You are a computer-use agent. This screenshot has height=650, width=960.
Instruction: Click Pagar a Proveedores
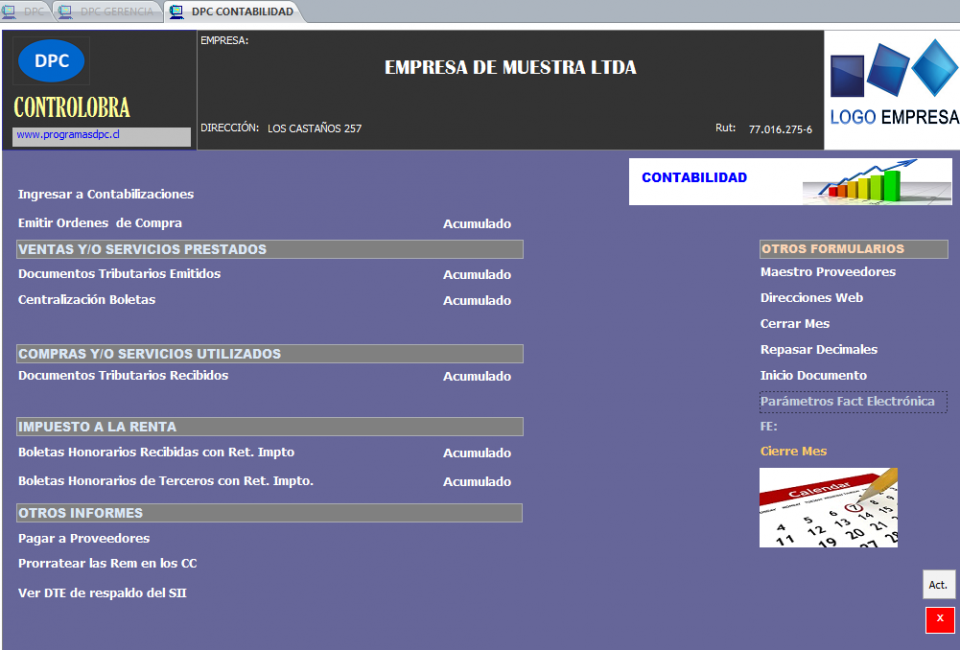pyautogui.click(x=84, y=539)
